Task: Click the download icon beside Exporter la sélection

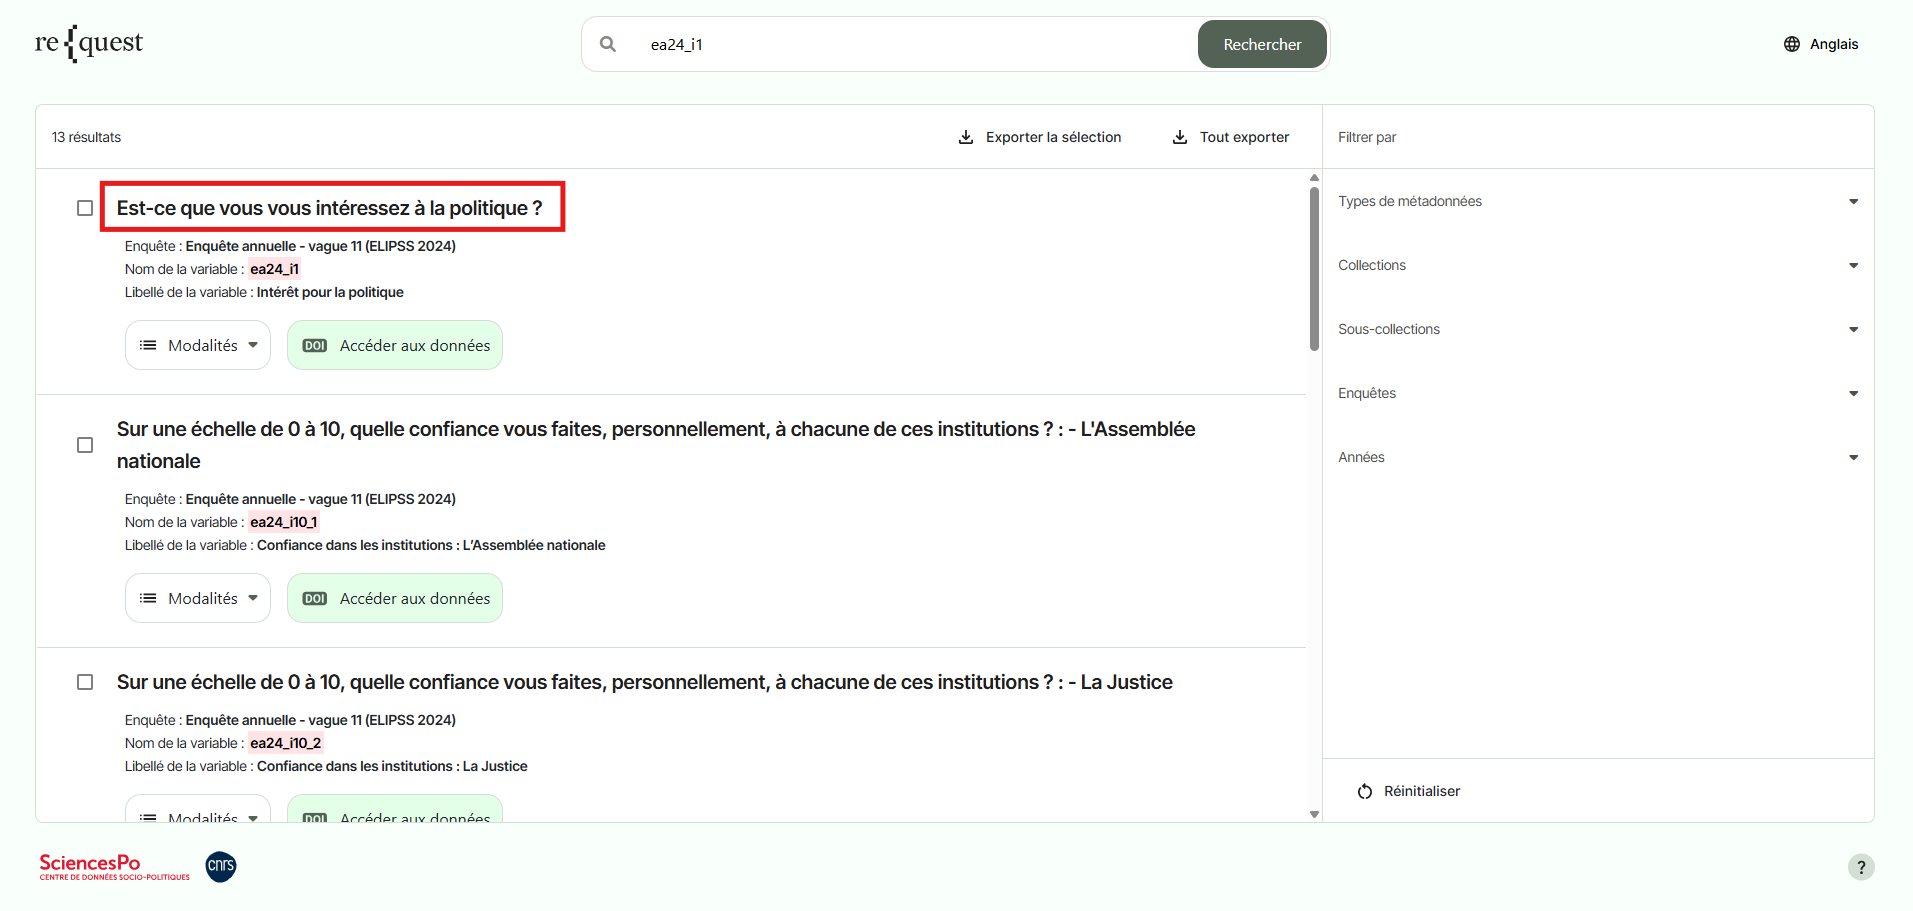Action: click(966, 137)
